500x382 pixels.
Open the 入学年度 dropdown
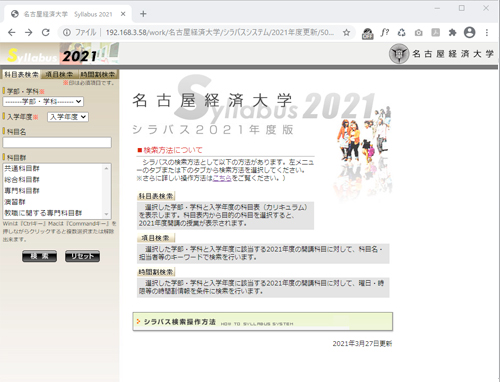coord(68,117)
